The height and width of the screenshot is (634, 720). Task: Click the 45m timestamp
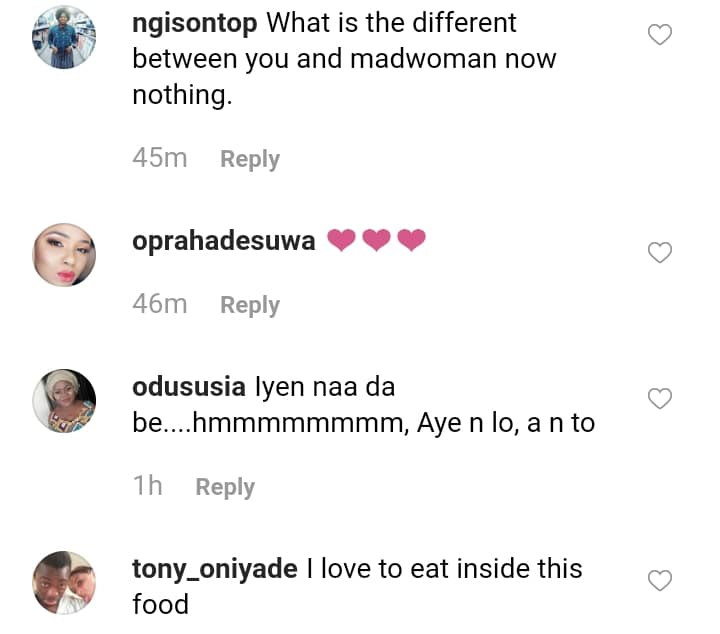coord(160,158)
